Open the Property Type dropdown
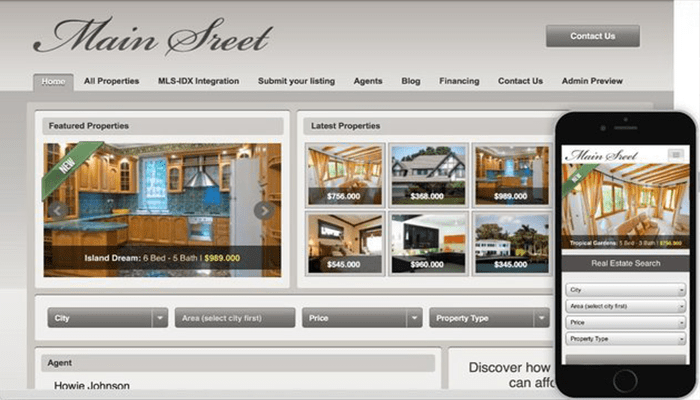 [x=490, y=318]
